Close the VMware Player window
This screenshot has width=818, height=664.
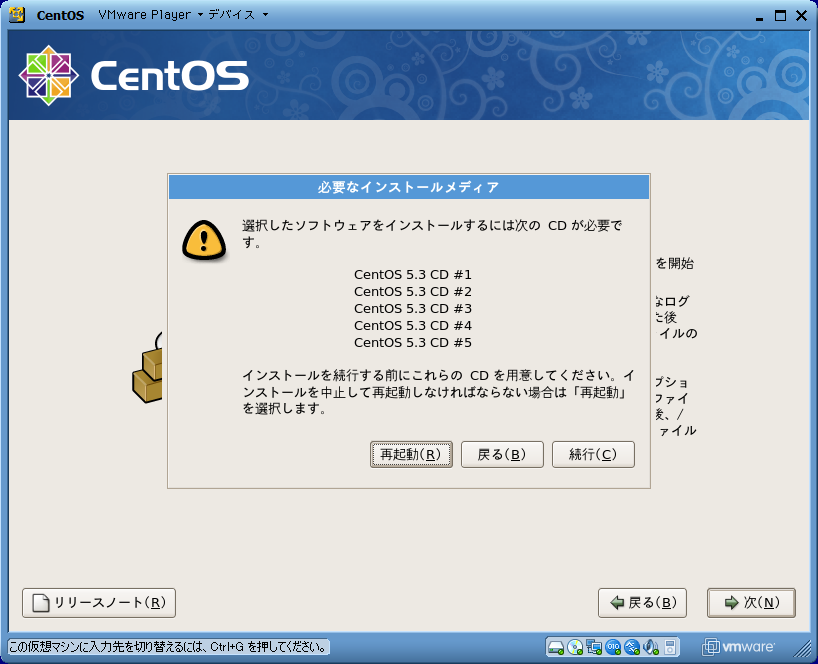pyautogui.click(x=802, y=15)
